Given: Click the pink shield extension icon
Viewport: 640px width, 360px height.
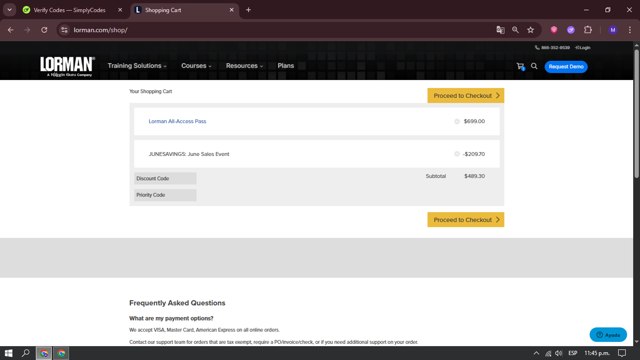Looking at the screenshot, I should click(x=554, y=30).
